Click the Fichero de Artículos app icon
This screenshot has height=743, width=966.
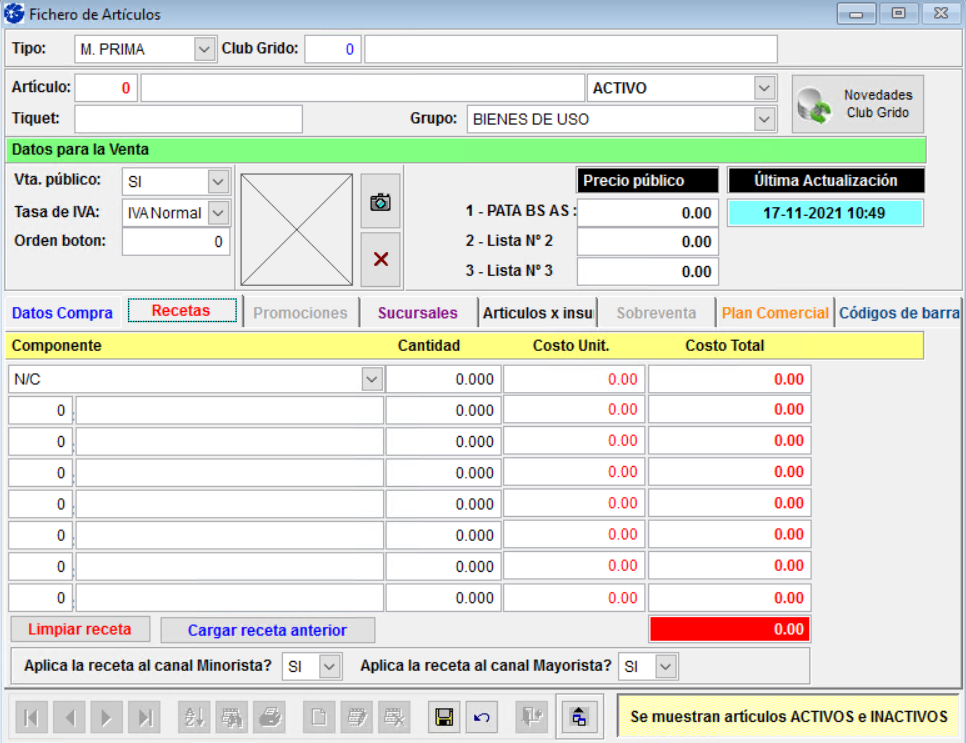14,14
